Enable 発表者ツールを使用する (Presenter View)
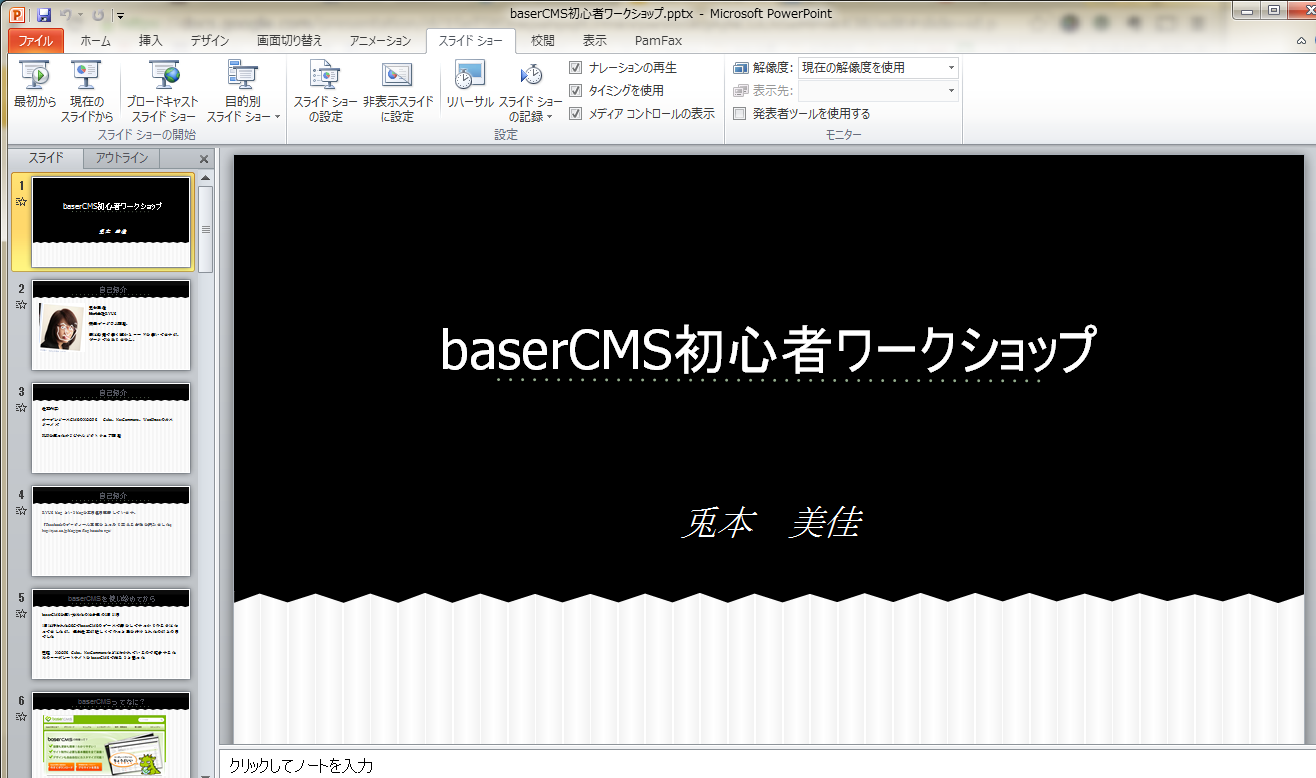 740,114
